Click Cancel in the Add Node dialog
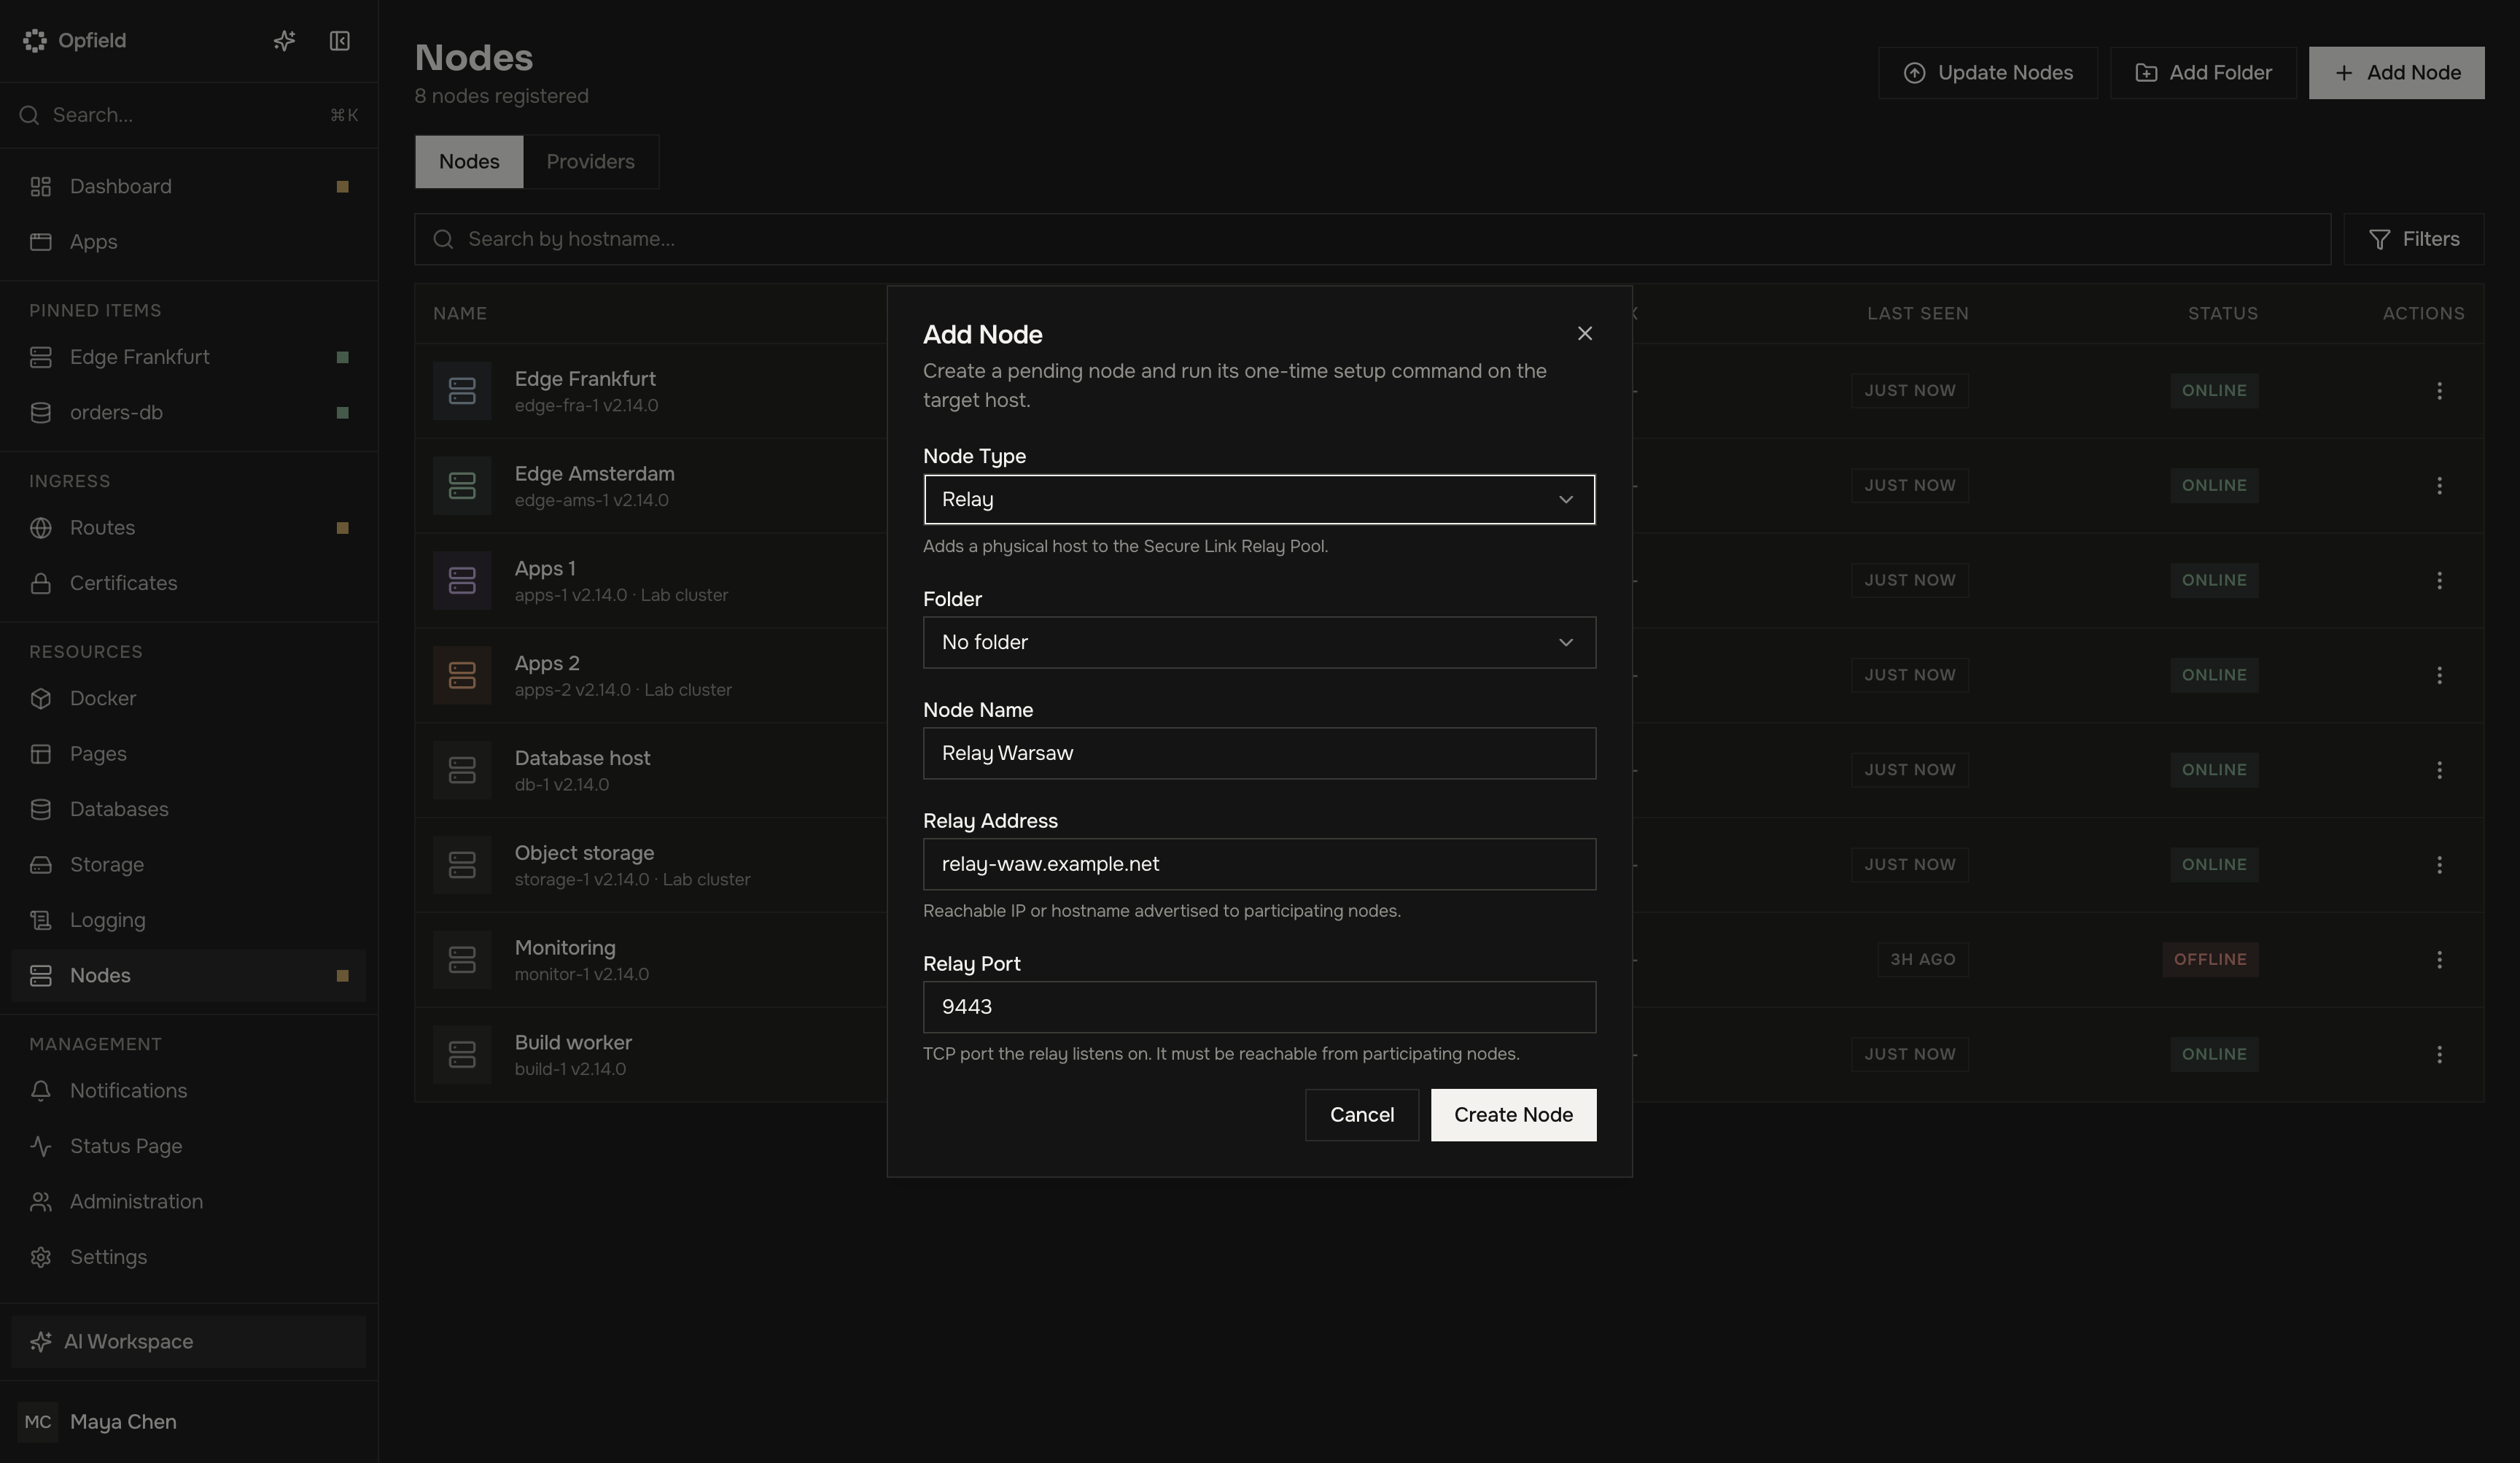Viewport: 2520px width, 1463px height. point(1361,1115)
